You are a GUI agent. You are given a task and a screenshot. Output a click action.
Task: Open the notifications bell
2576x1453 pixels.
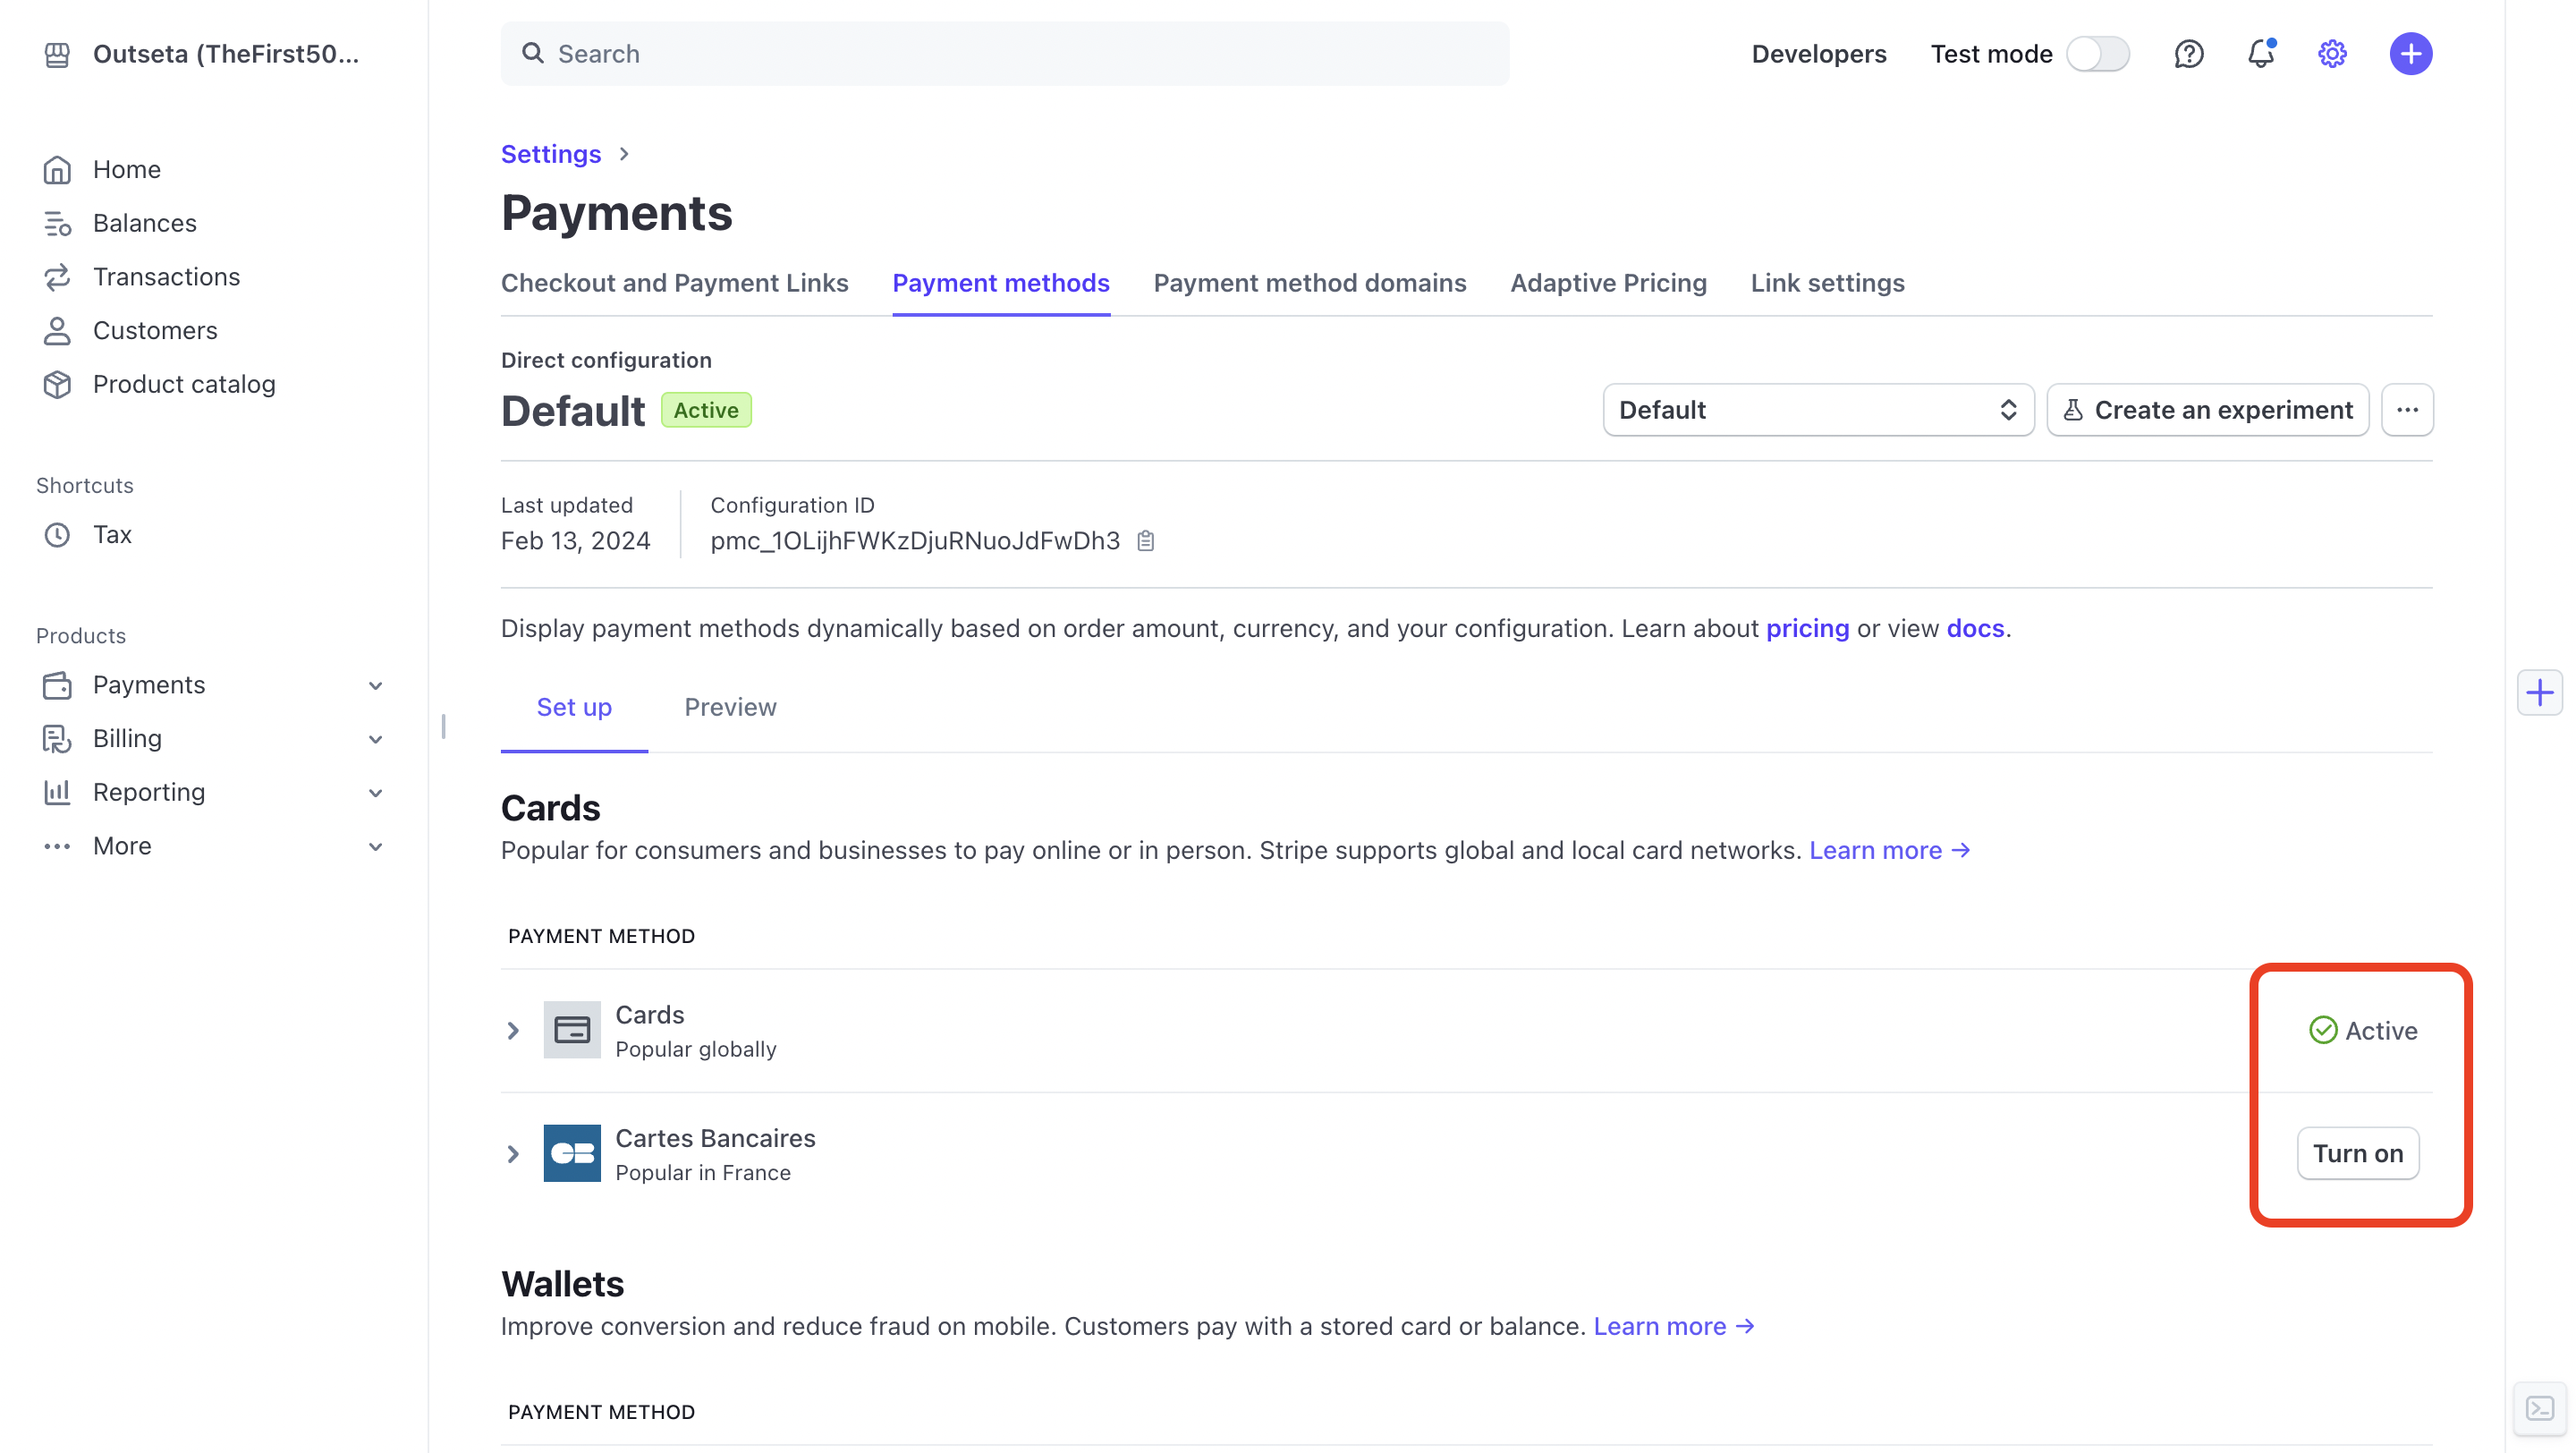tap(2261, 54)
